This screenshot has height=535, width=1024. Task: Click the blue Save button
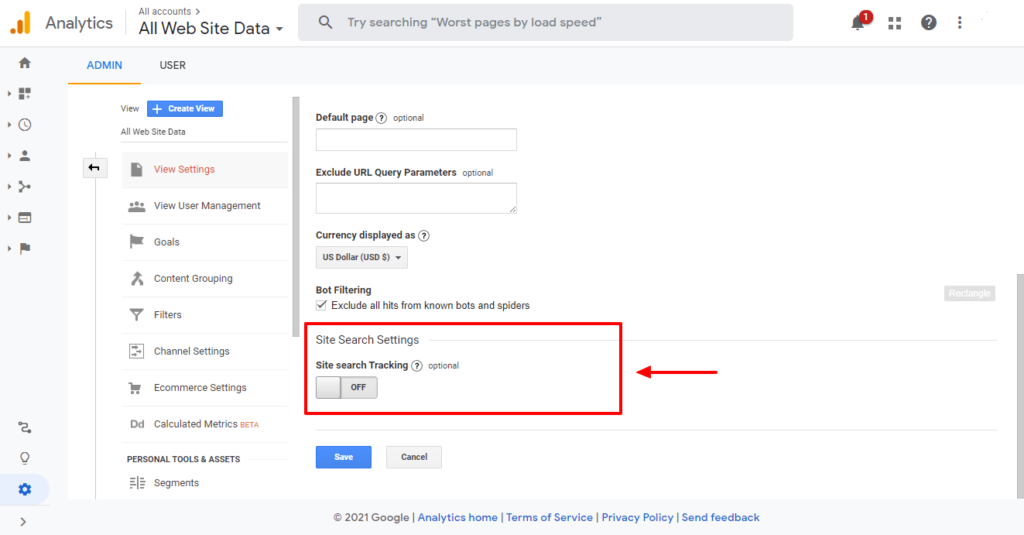point(343,457)
